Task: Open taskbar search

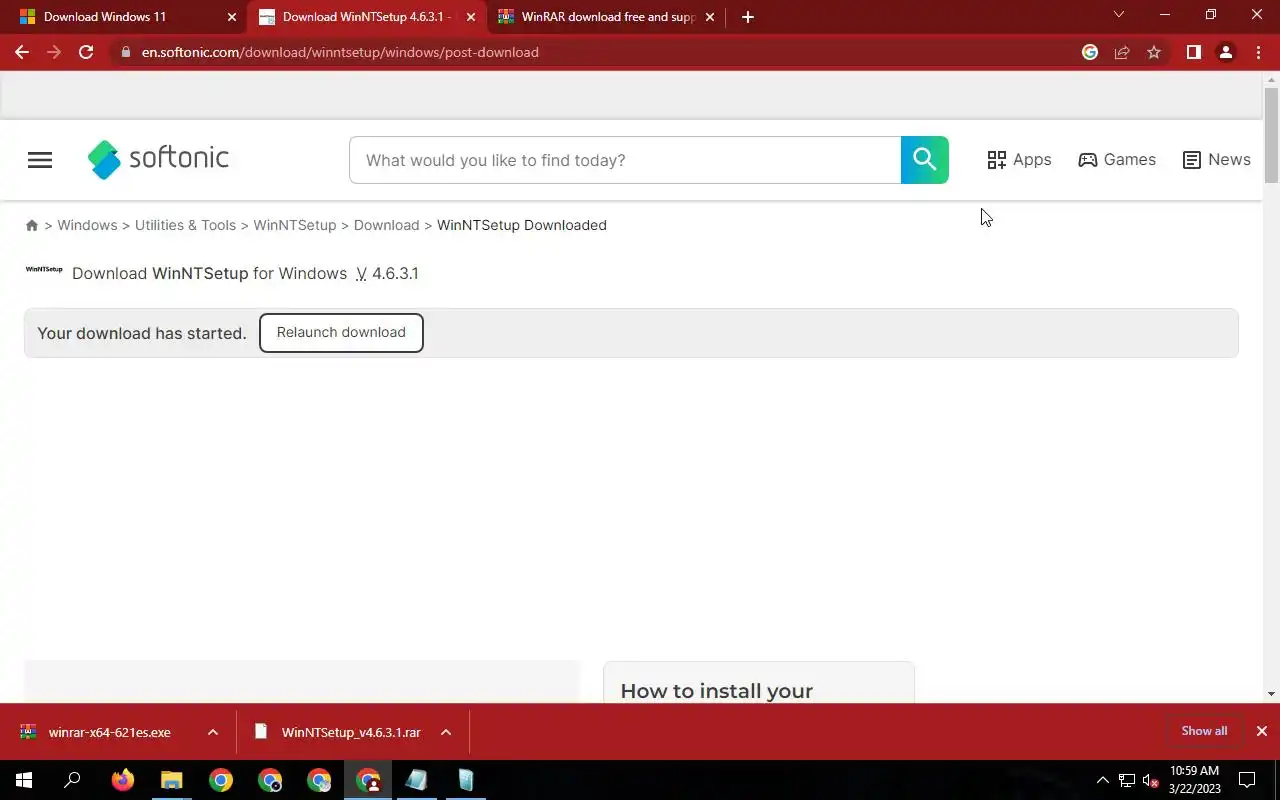Action: pos(72,780)
